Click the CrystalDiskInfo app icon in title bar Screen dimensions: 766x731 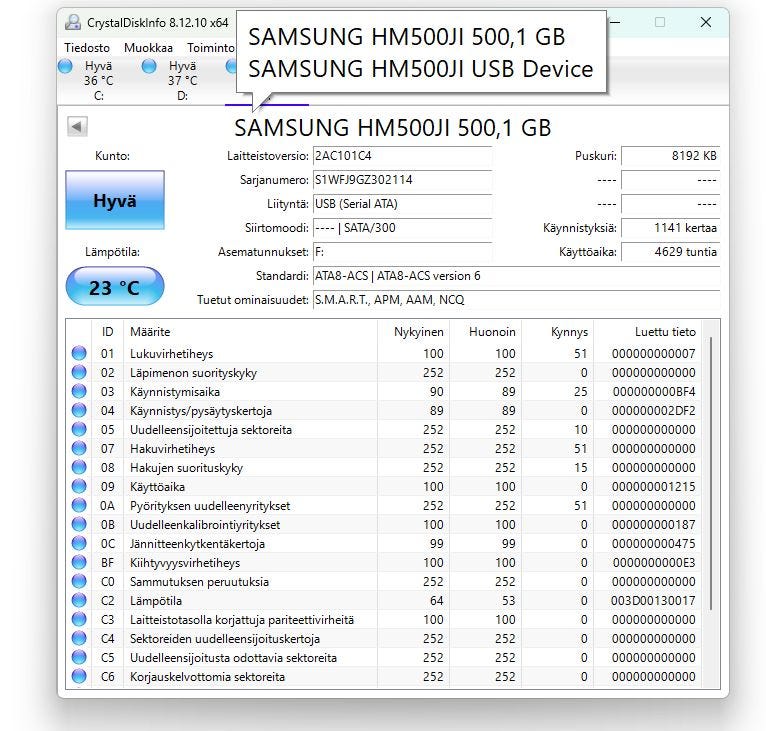coord(73,22)
